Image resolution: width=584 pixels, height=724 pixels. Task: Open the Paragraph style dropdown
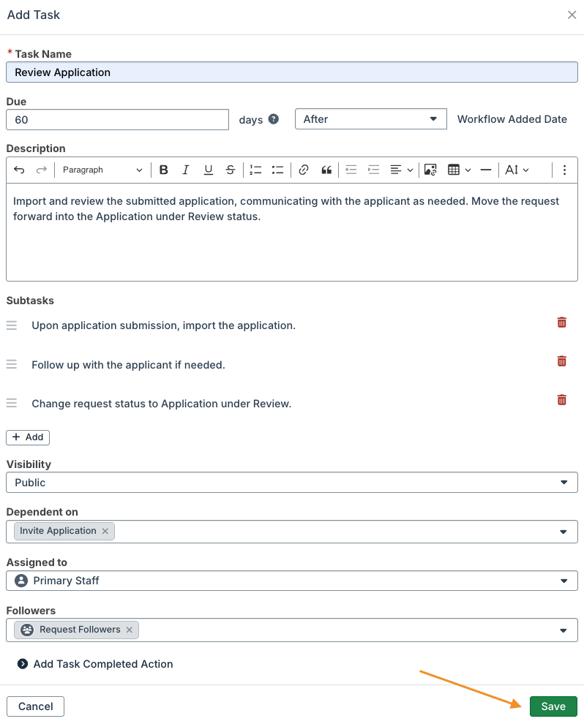point(102,170)
